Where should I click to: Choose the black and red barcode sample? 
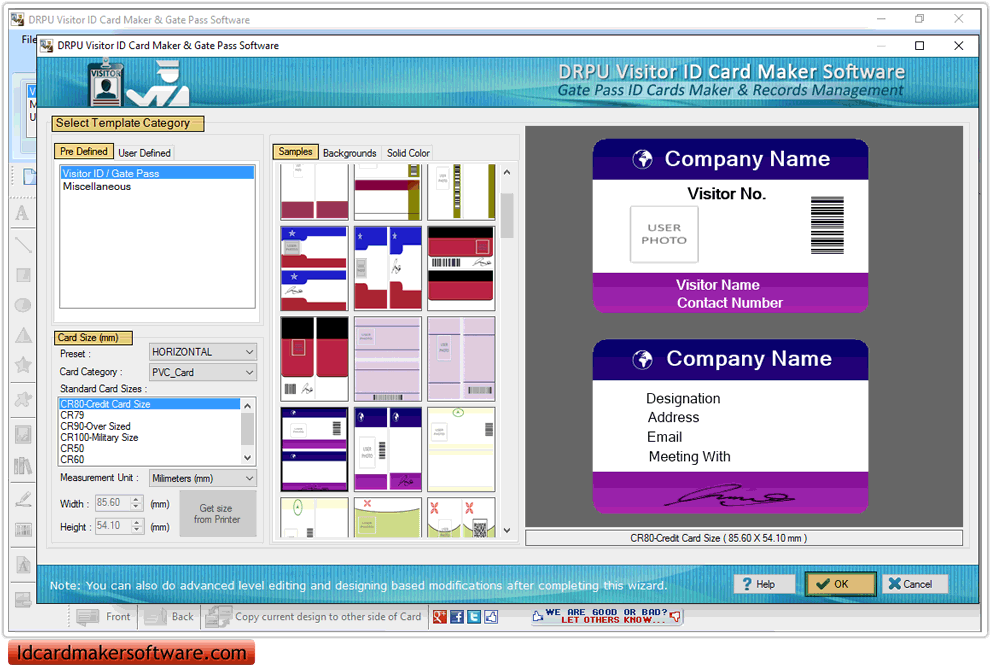pyautogui.click(x=461, y=268)
